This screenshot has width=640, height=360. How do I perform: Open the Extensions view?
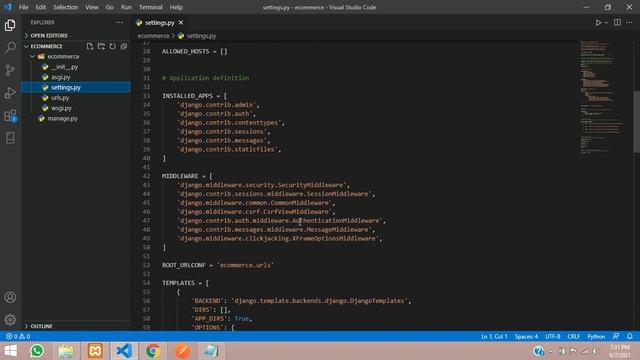tap(10, 116)
